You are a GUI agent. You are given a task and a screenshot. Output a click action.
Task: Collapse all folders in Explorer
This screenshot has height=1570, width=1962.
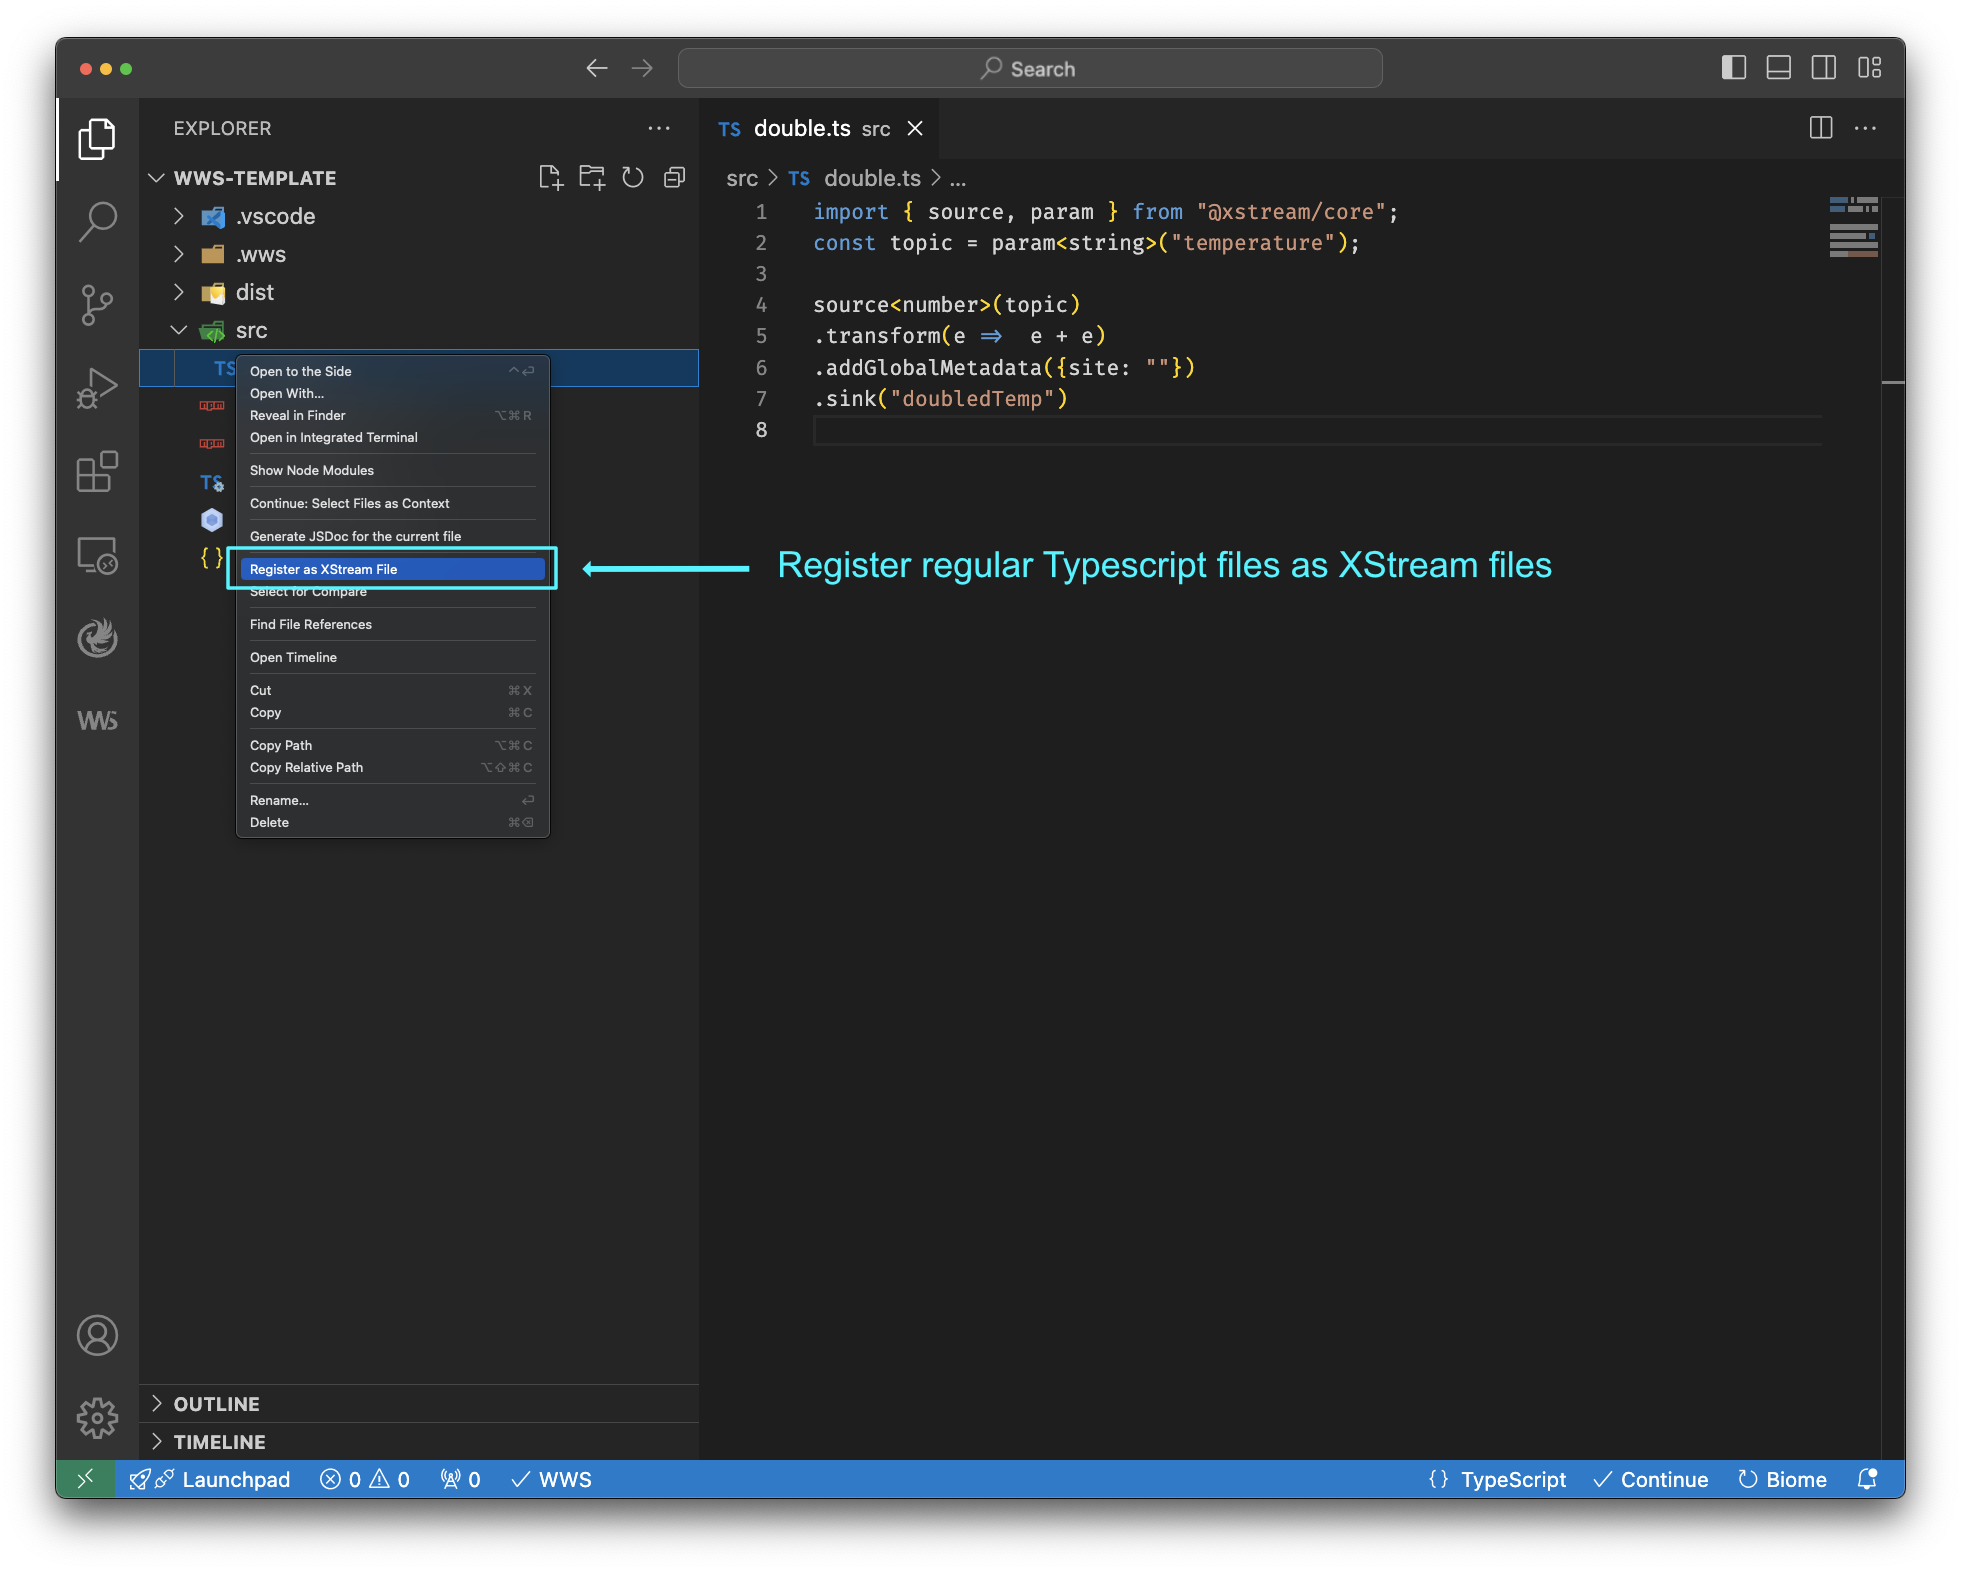pyautogui.click(x=675, y=178)
